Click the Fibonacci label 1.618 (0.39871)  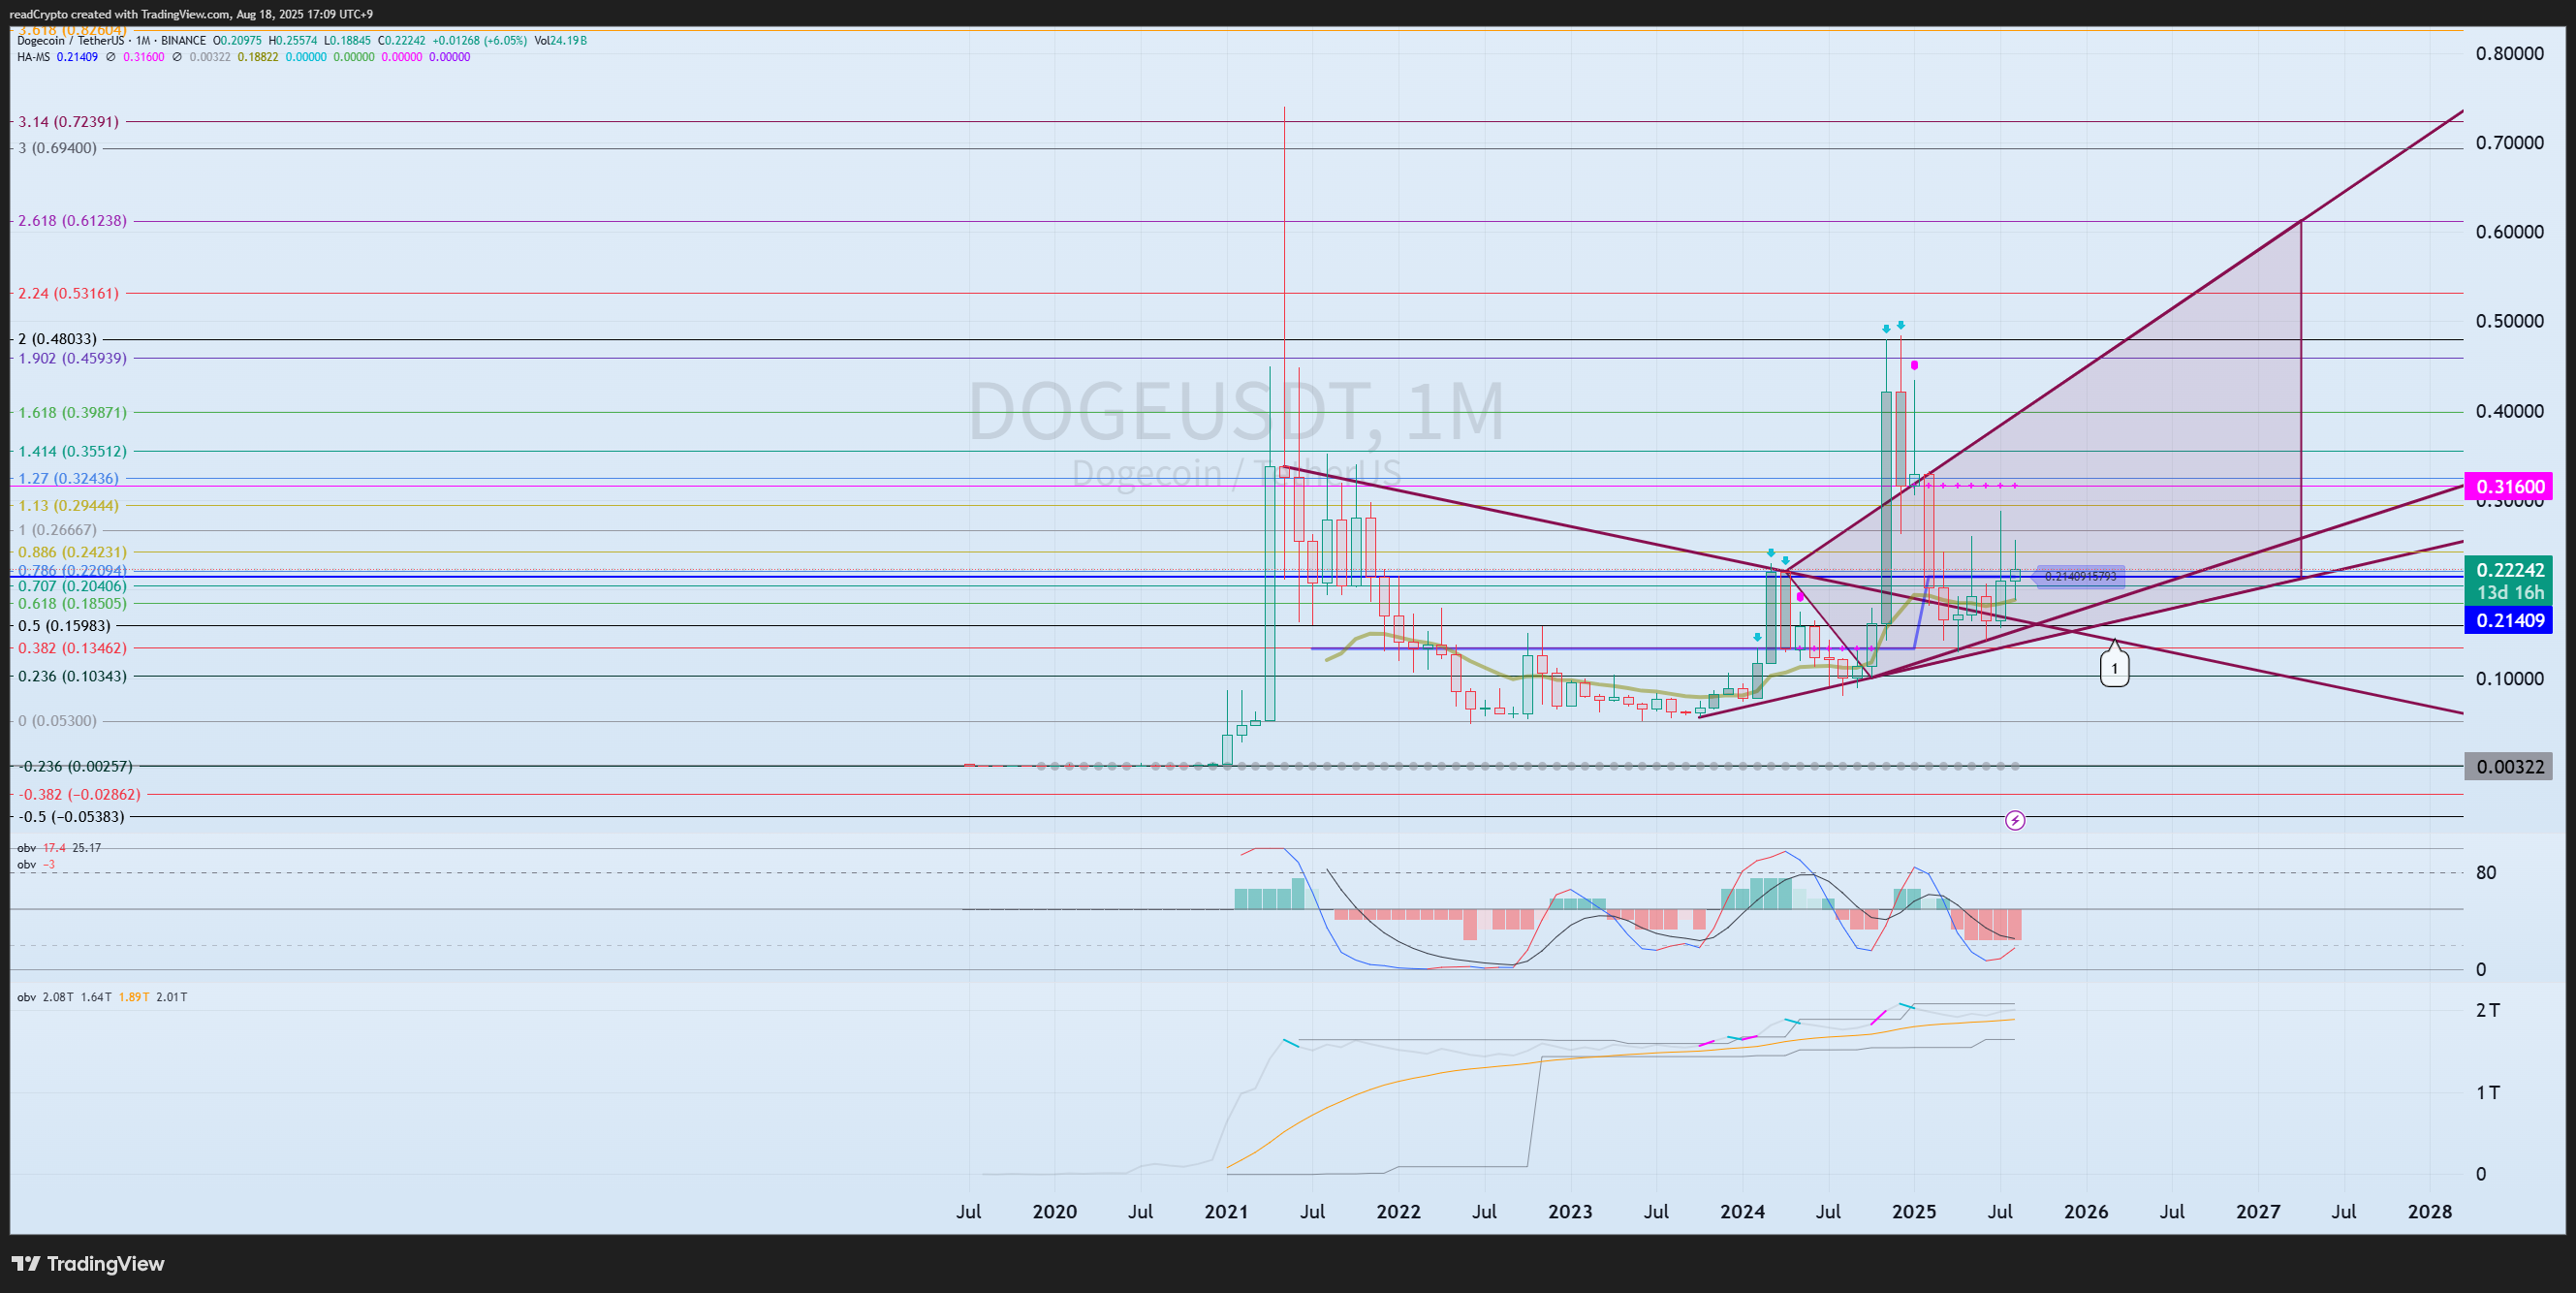point(72,412)
